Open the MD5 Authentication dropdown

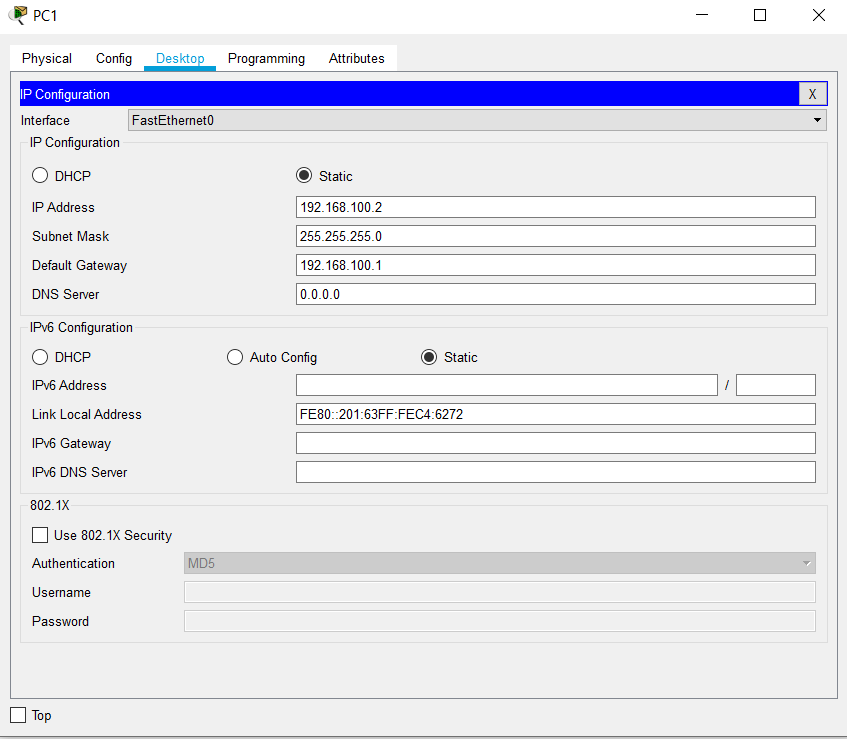(806, 563)
